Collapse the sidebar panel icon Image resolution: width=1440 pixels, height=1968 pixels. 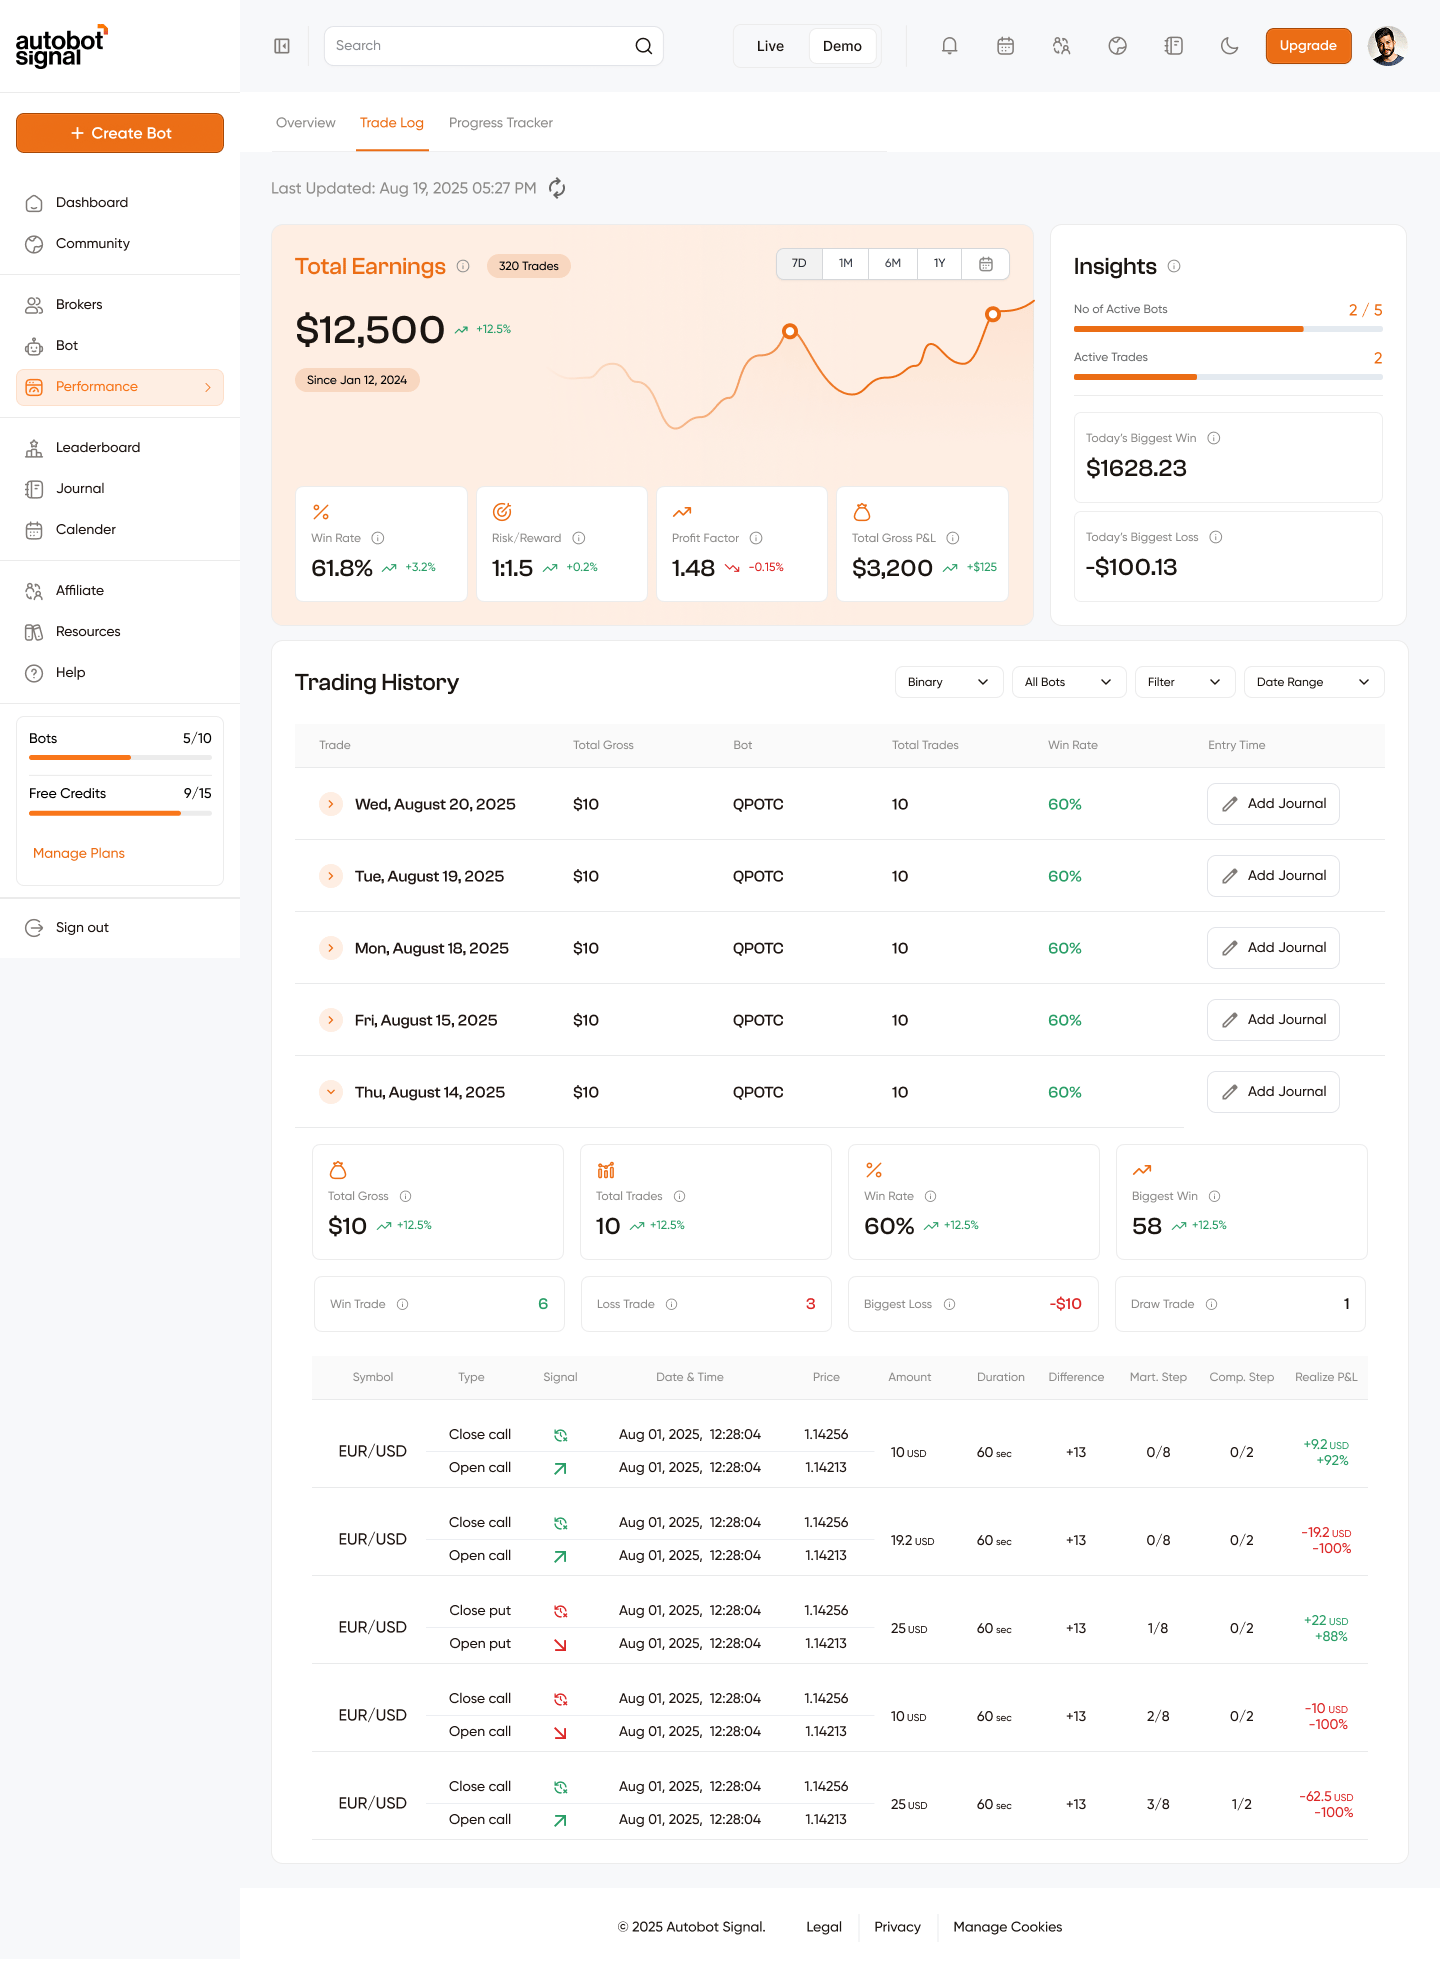click(x=282, y=46)
